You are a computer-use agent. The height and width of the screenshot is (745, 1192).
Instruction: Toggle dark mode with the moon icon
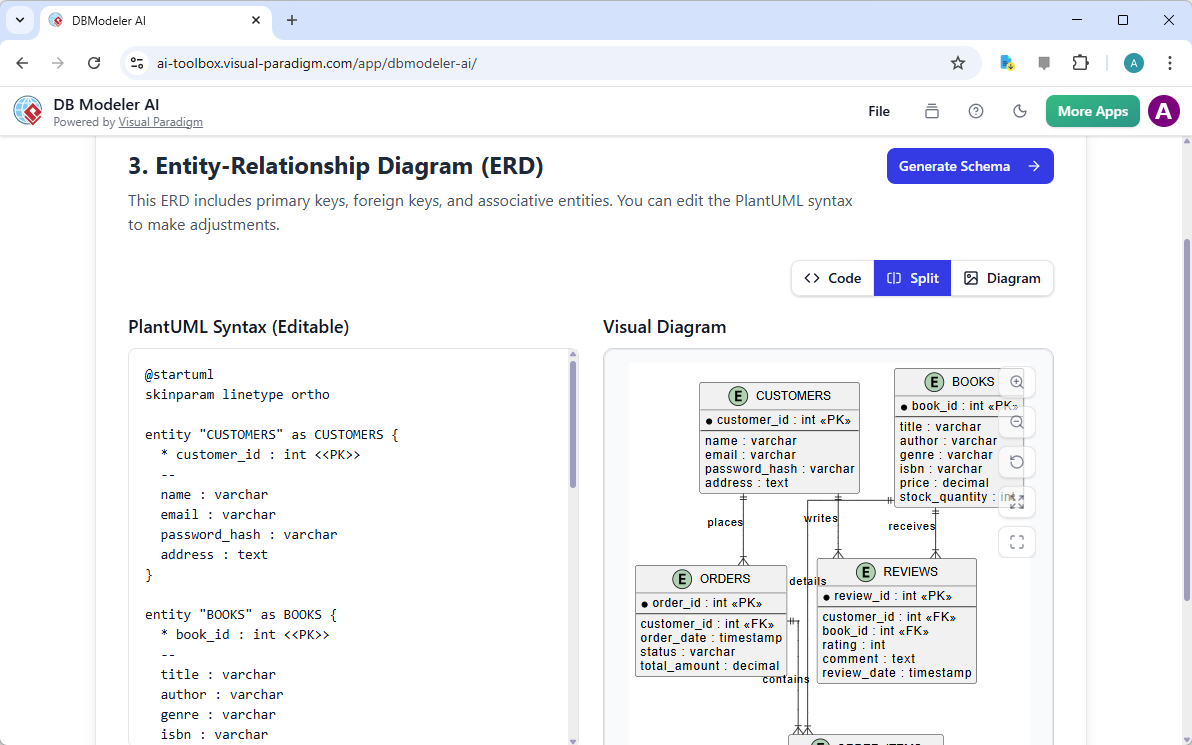1020,111
